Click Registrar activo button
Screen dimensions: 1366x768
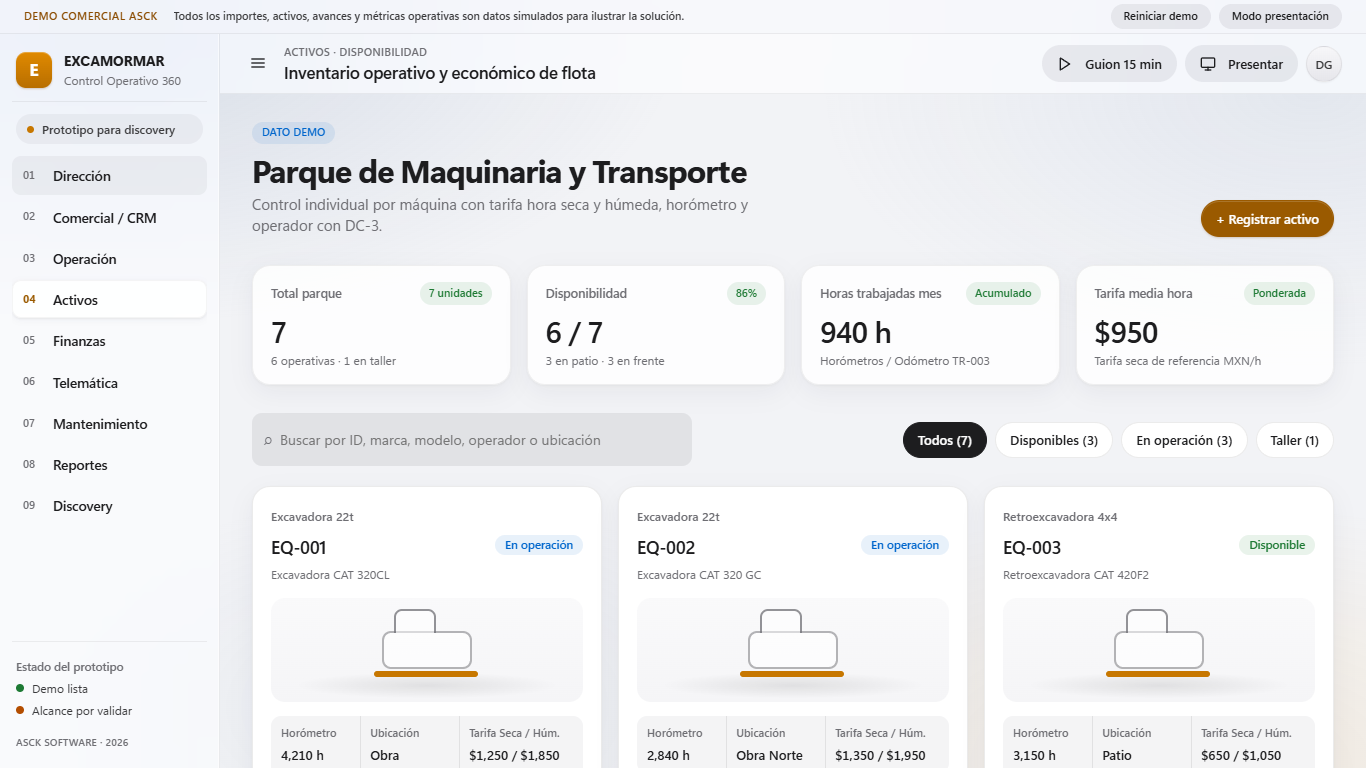(x=1267, y=219)
